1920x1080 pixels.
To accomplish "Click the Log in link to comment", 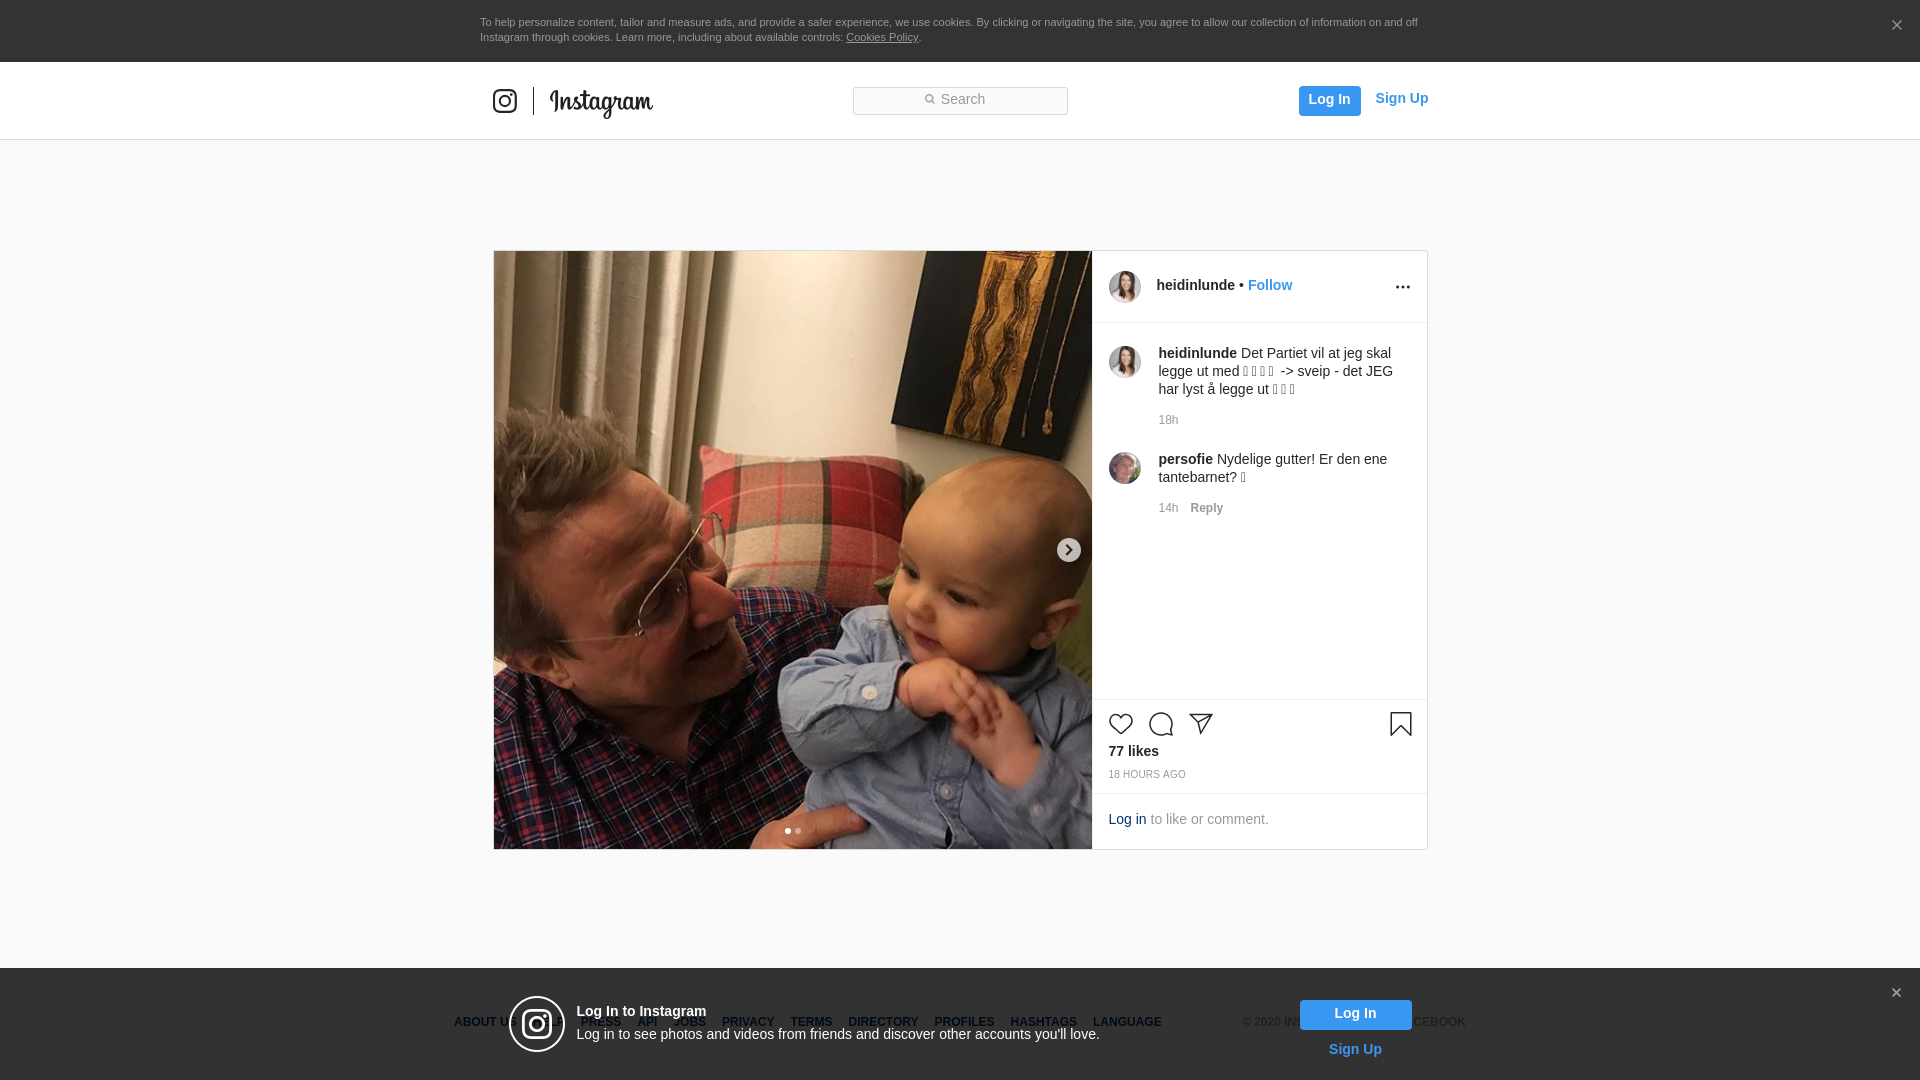I will 1127,819.
